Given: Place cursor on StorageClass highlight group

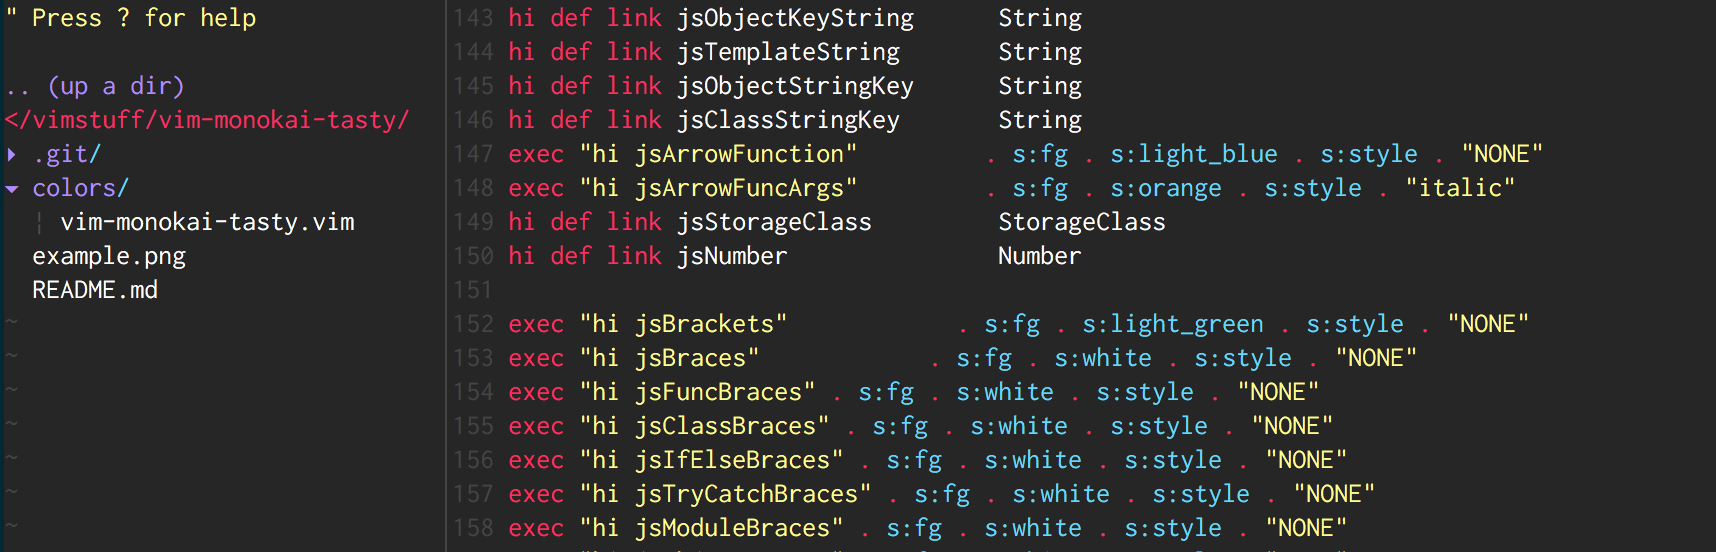Looking at the screenshot, I should click(x=1081, y=222).
